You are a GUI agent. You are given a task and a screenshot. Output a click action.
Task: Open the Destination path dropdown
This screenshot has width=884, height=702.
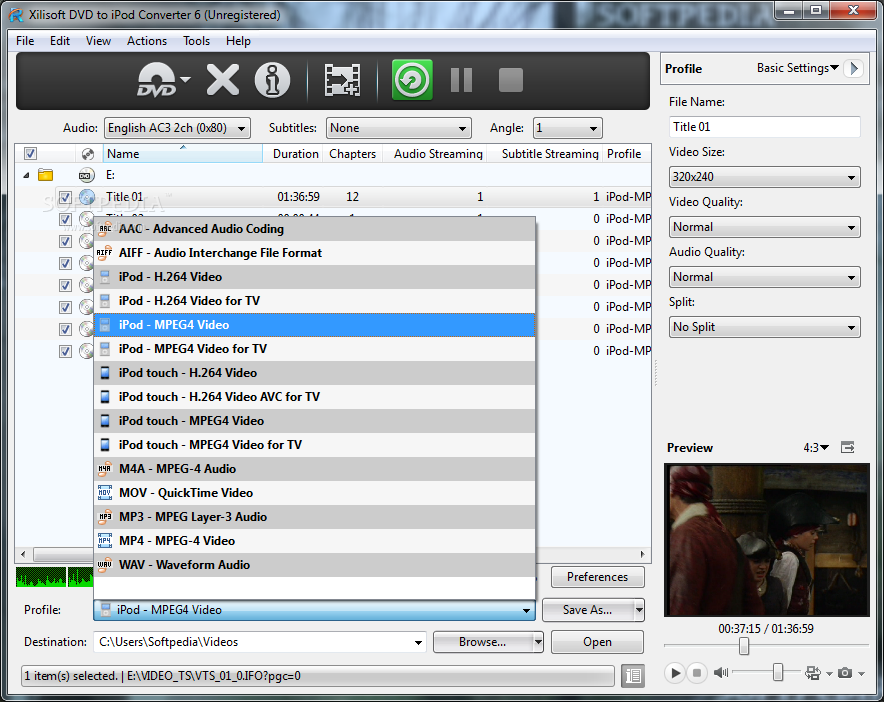pos(418,642)
